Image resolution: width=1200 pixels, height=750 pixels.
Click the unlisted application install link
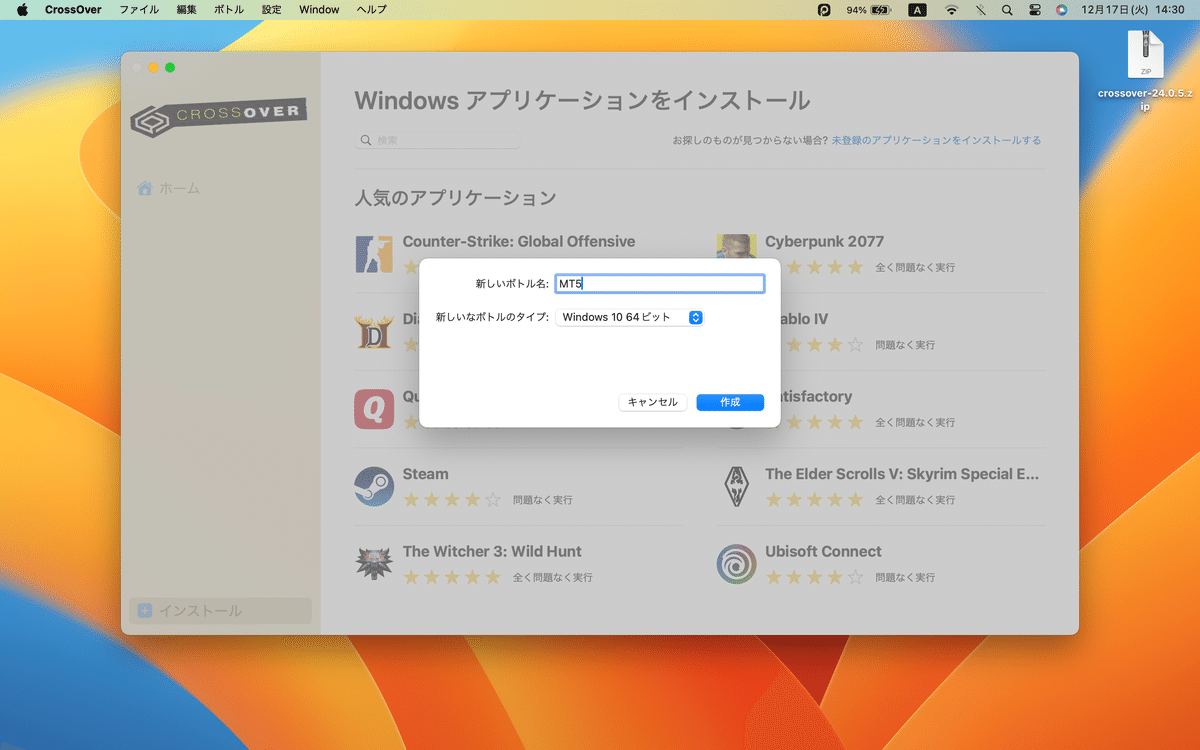936,140
